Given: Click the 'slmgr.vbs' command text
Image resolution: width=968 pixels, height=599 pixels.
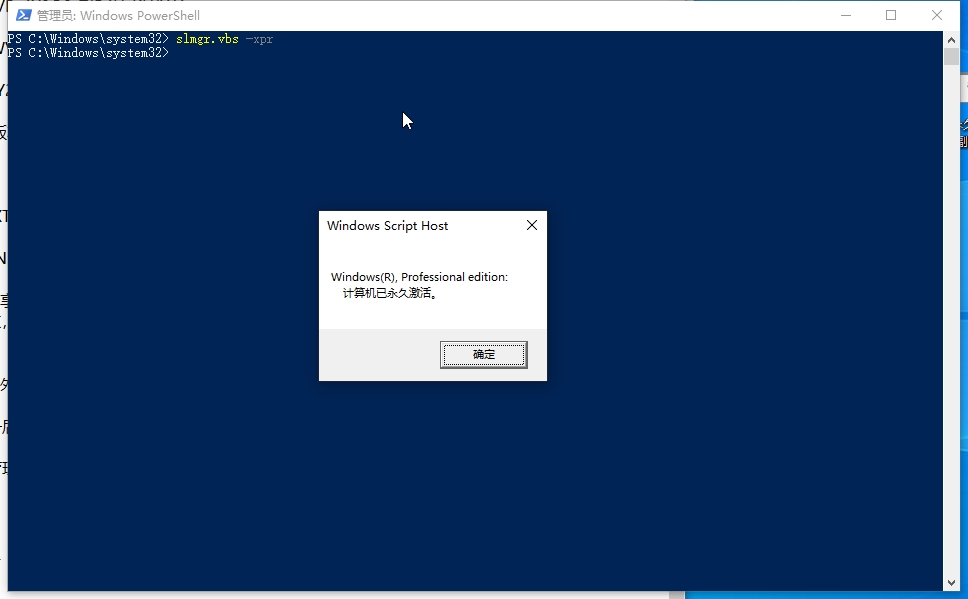Looking at the screenshot, I should coord(207,39).
